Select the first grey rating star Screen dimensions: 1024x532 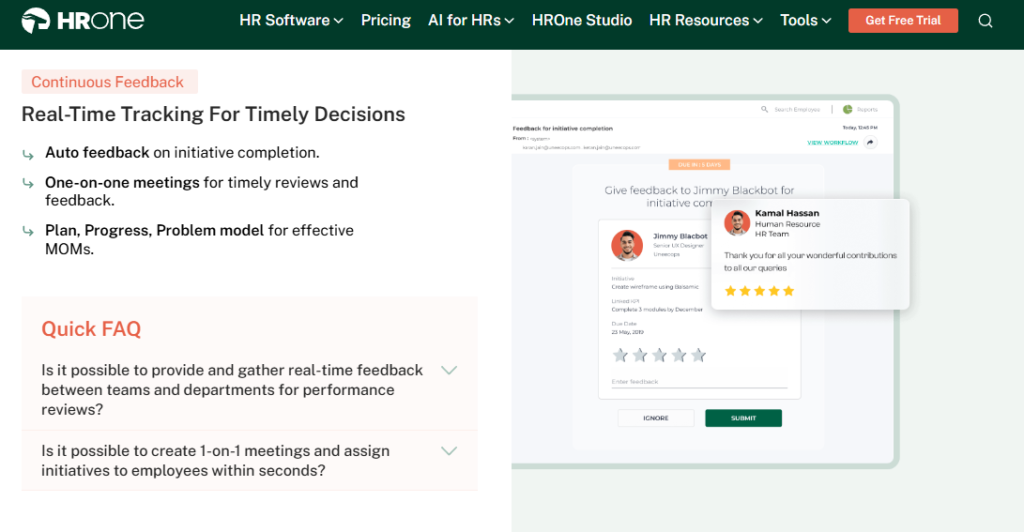point(620,355)
